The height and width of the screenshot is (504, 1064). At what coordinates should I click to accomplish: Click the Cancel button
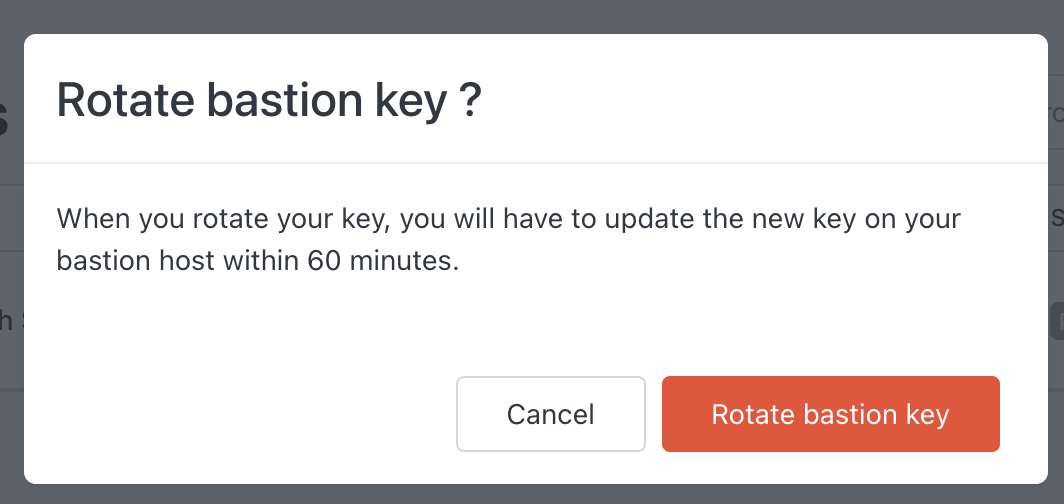[550, 414]
